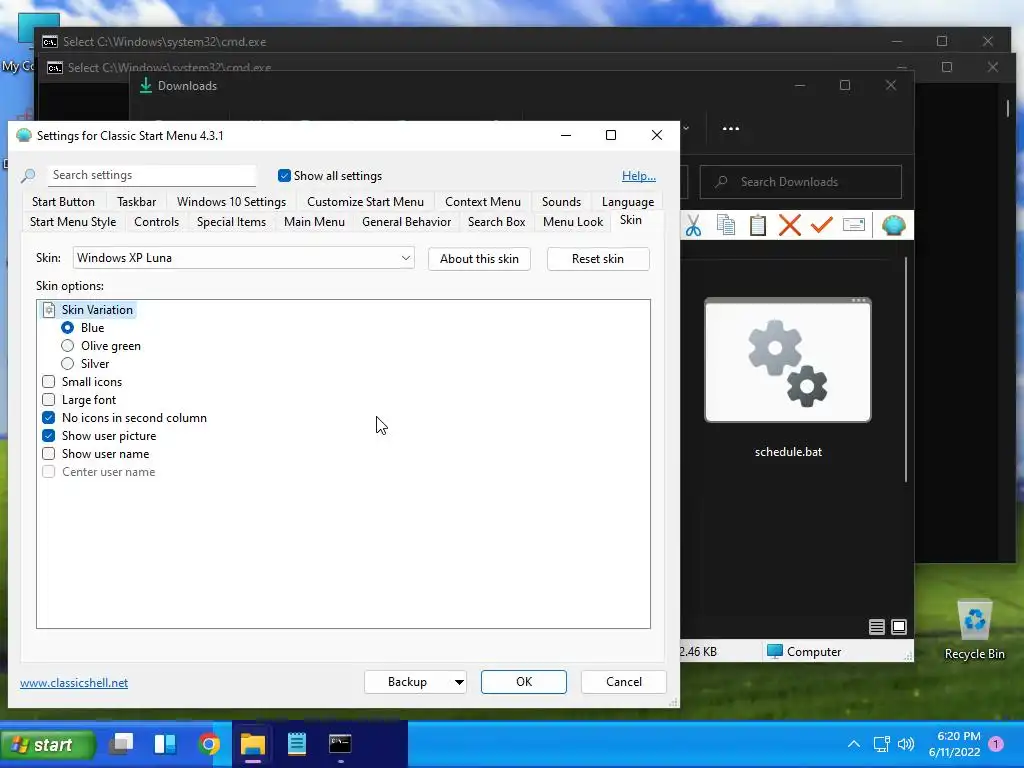Click the Skin Variation group icon

point(49,310)
